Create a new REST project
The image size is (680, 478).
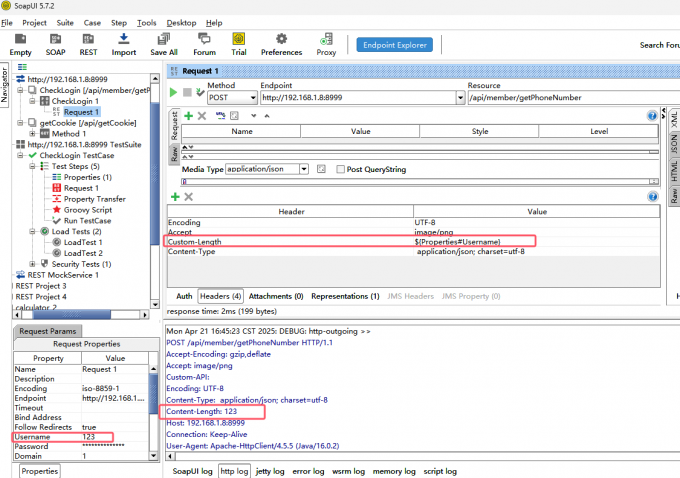click(x=88, y=44)
